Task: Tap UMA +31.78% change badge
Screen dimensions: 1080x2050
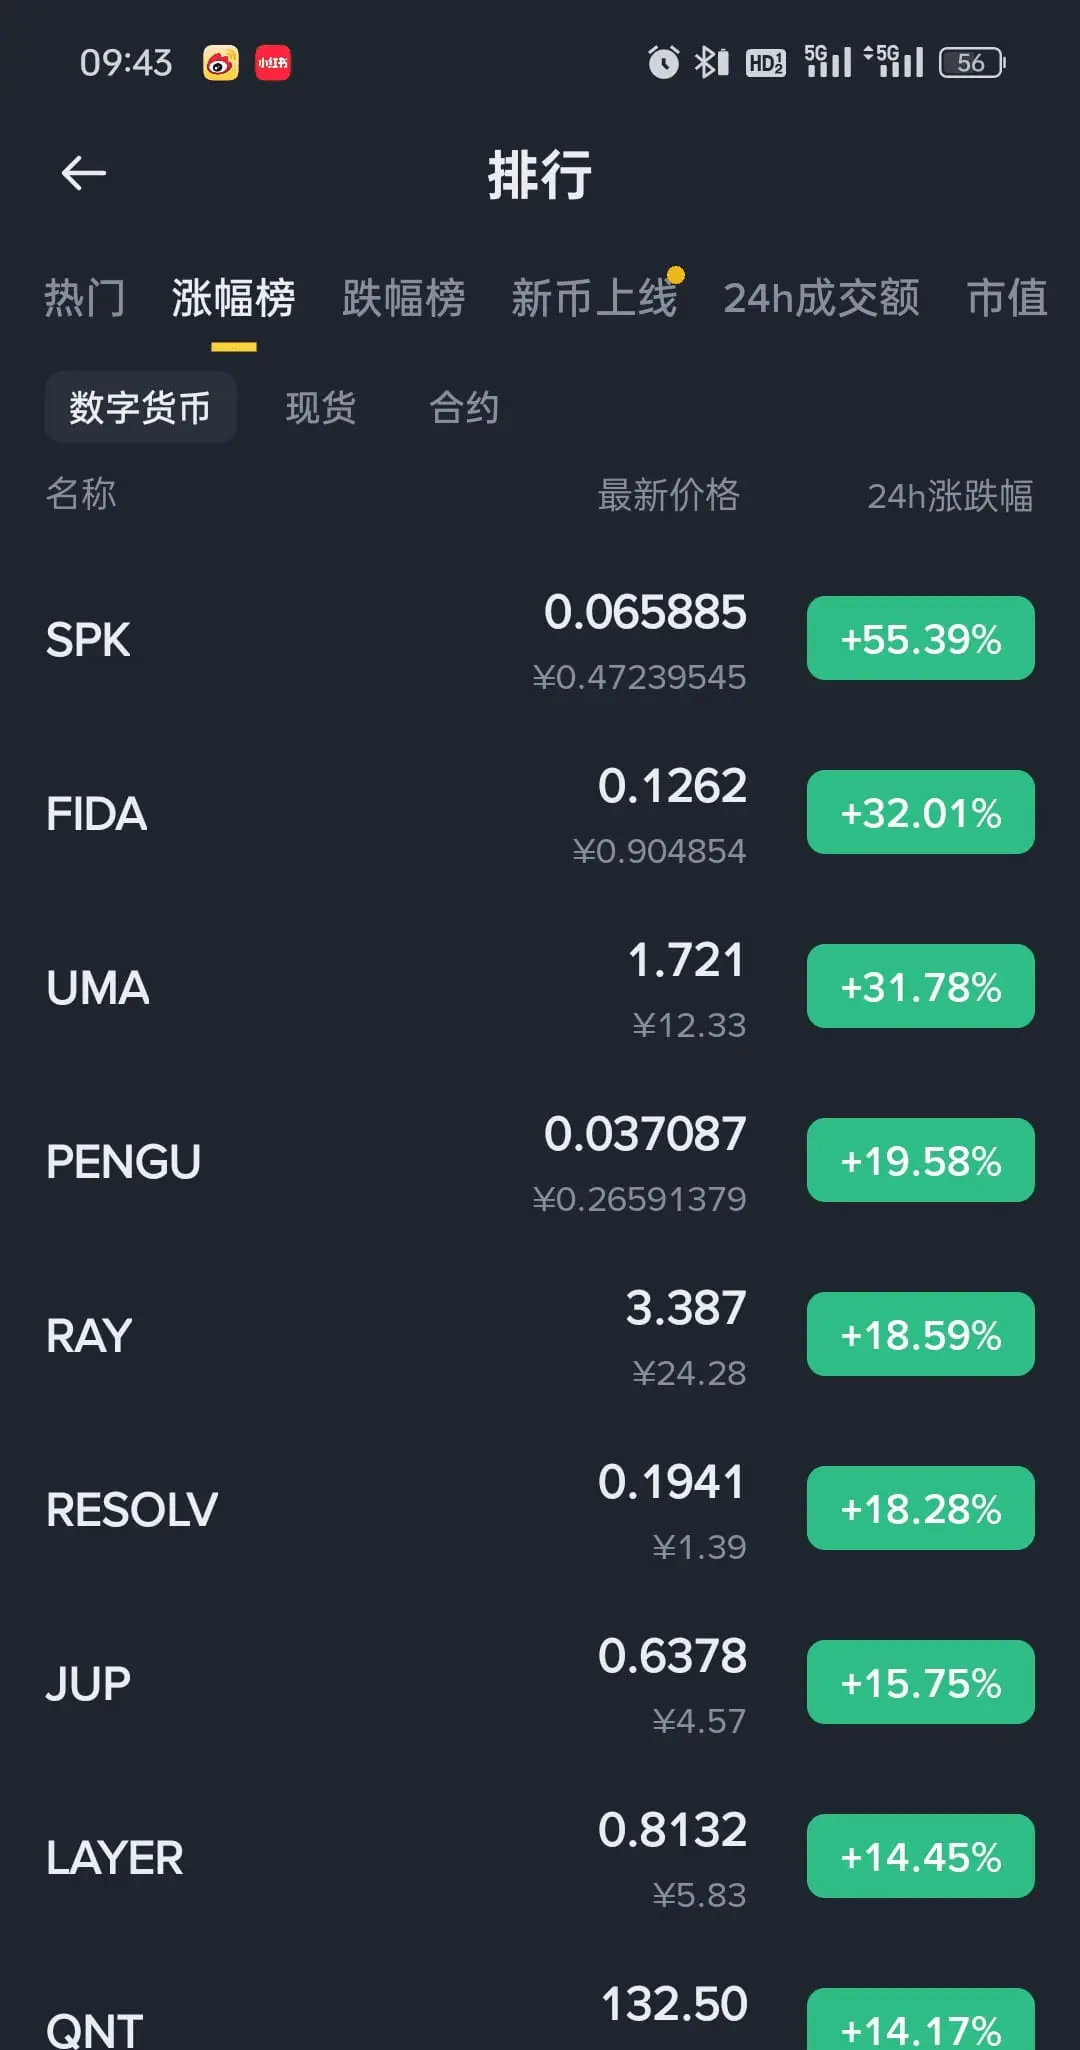Action: (x=921, y=987)
